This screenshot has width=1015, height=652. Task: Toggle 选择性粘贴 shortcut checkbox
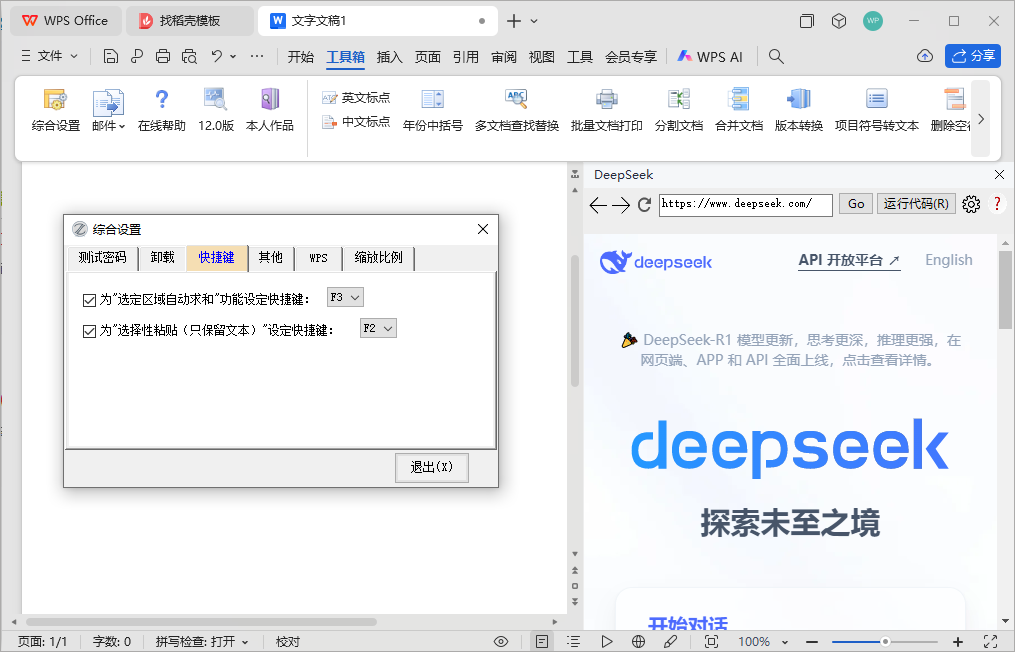[89, 332]
